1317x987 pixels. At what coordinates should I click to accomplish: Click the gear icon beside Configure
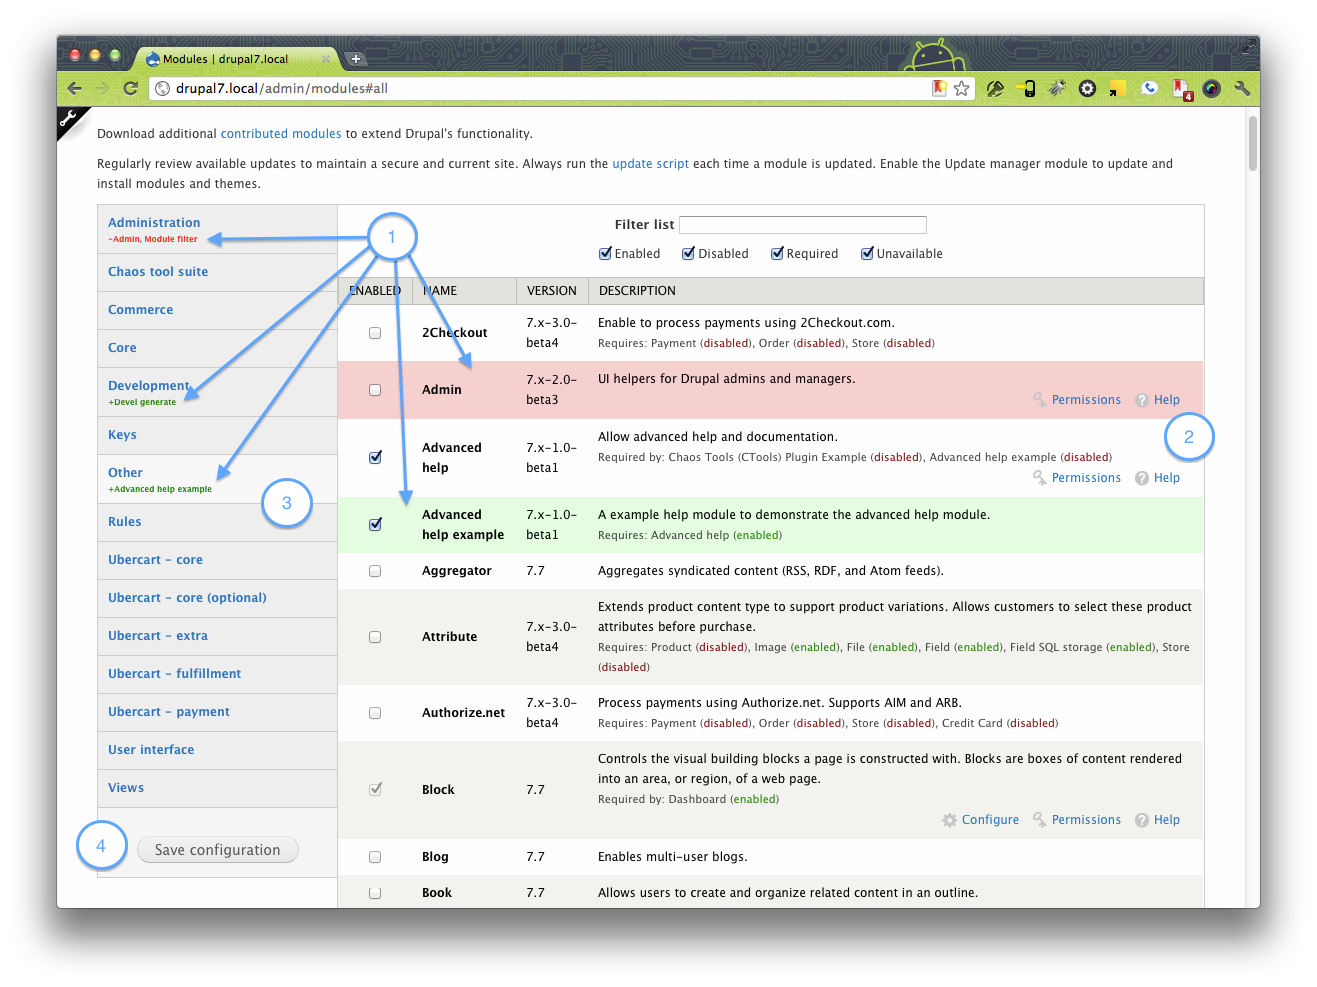950,820
